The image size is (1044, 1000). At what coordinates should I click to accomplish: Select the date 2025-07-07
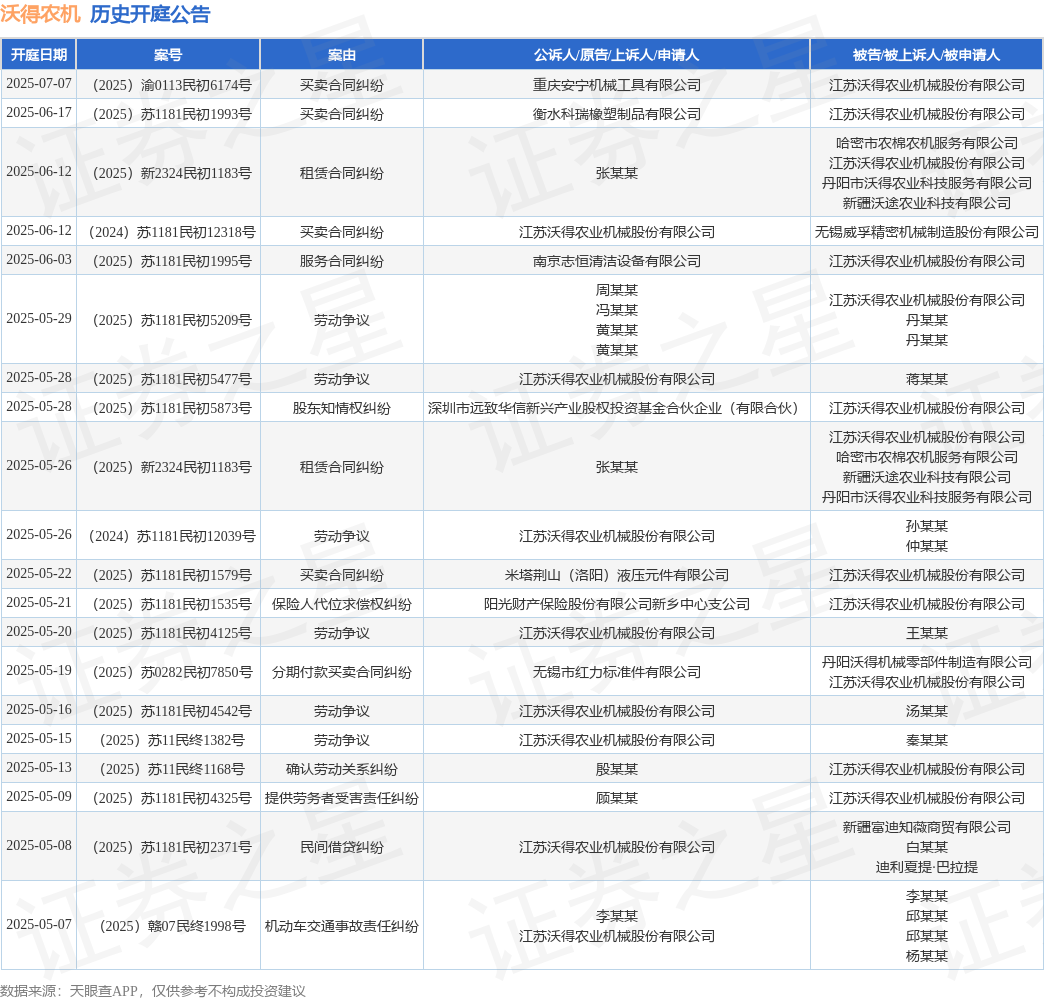pos(39,83)
